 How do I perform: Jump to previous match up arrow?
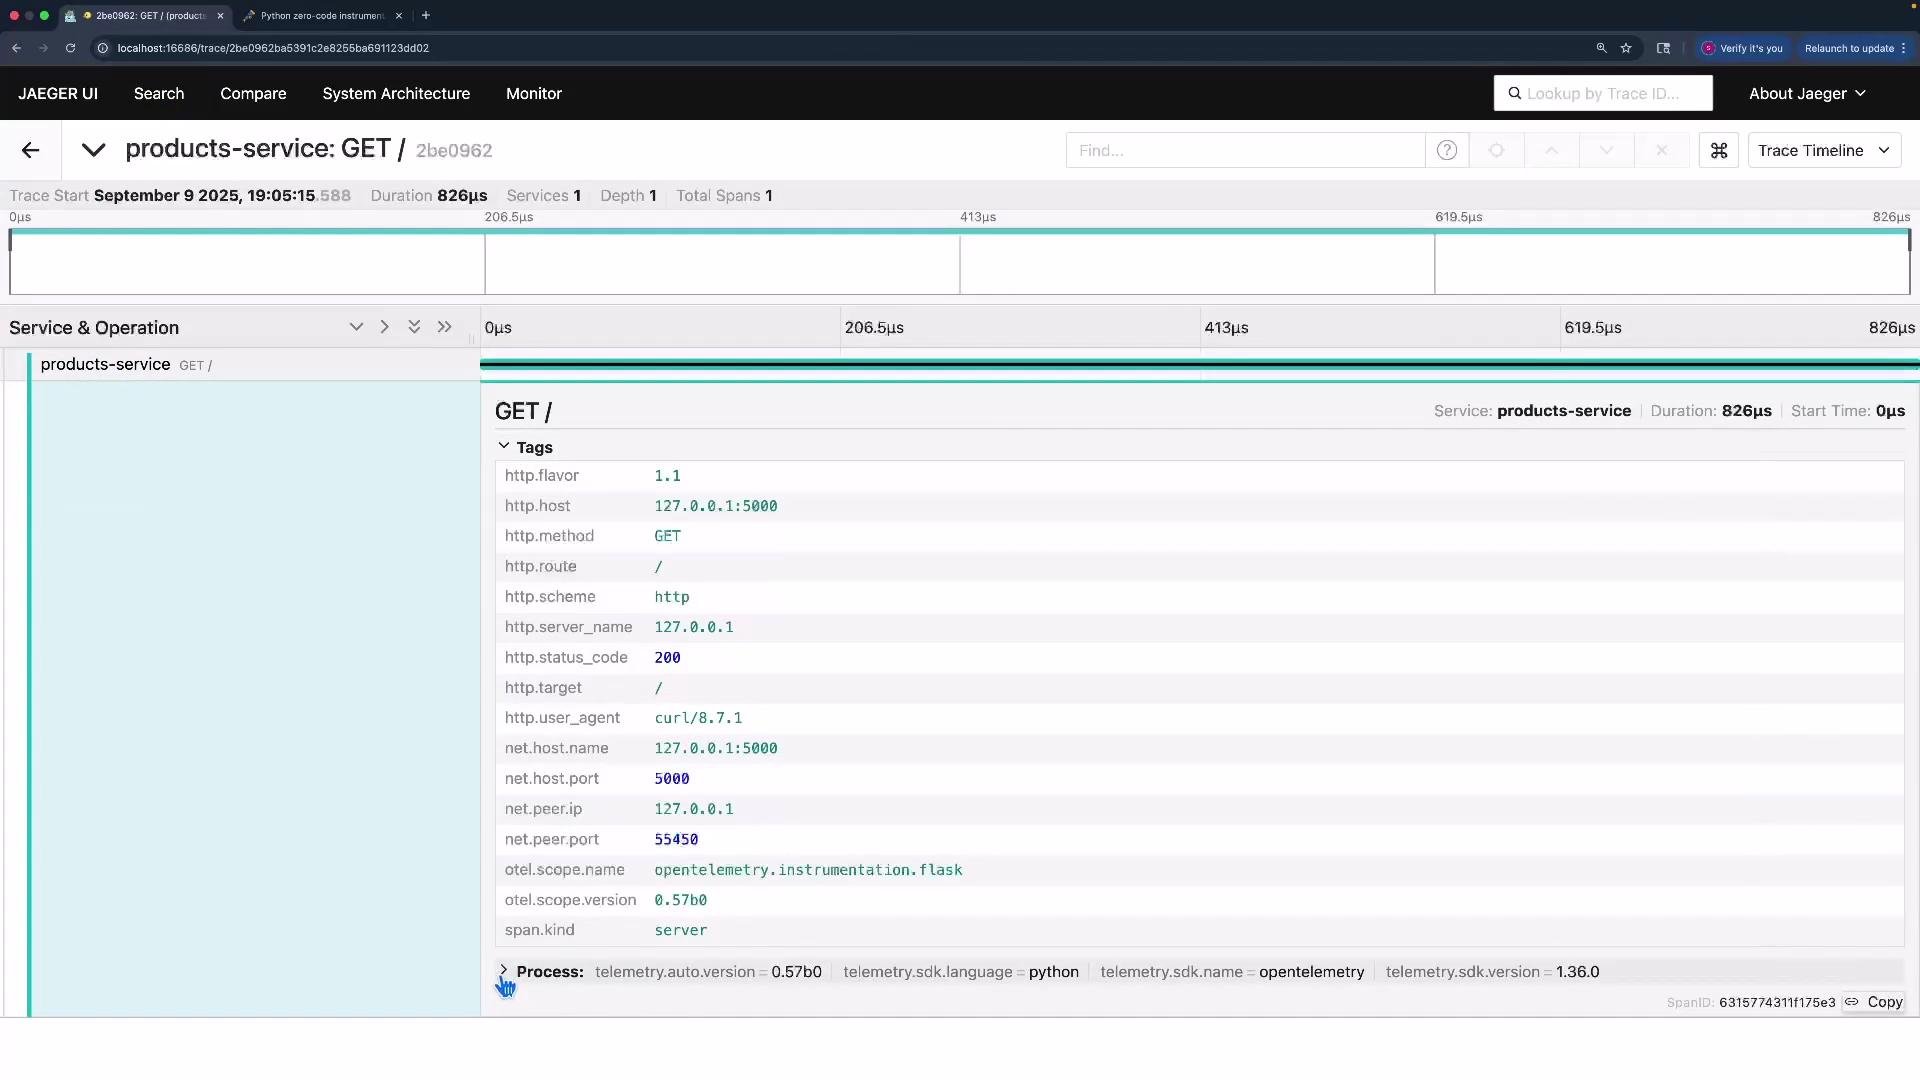point(1551,150)
